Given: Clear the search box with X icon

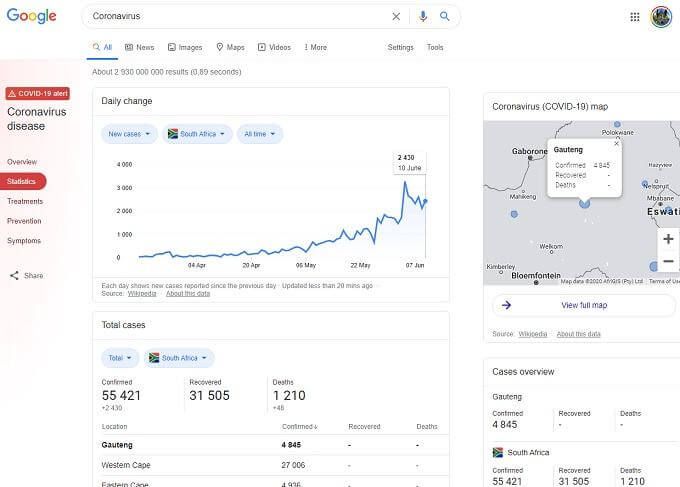Looking at the screenshot, I should tap(396, 16).
